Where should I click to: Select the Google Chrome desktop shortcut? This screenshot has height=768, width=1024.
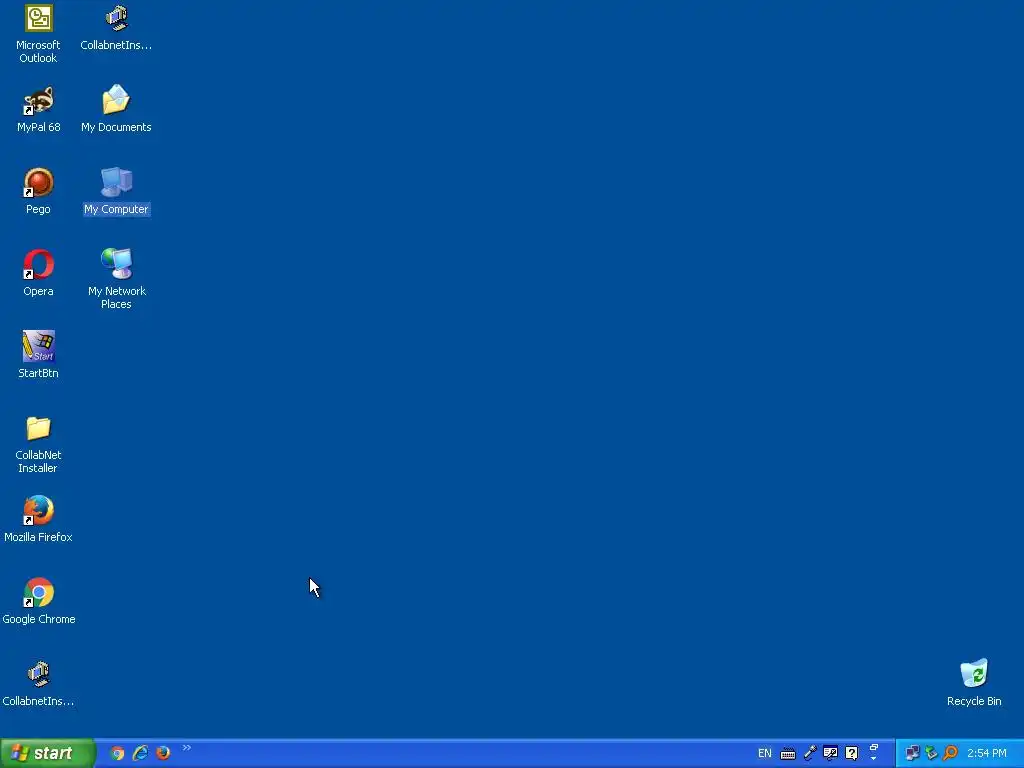(x=38, y=601)
